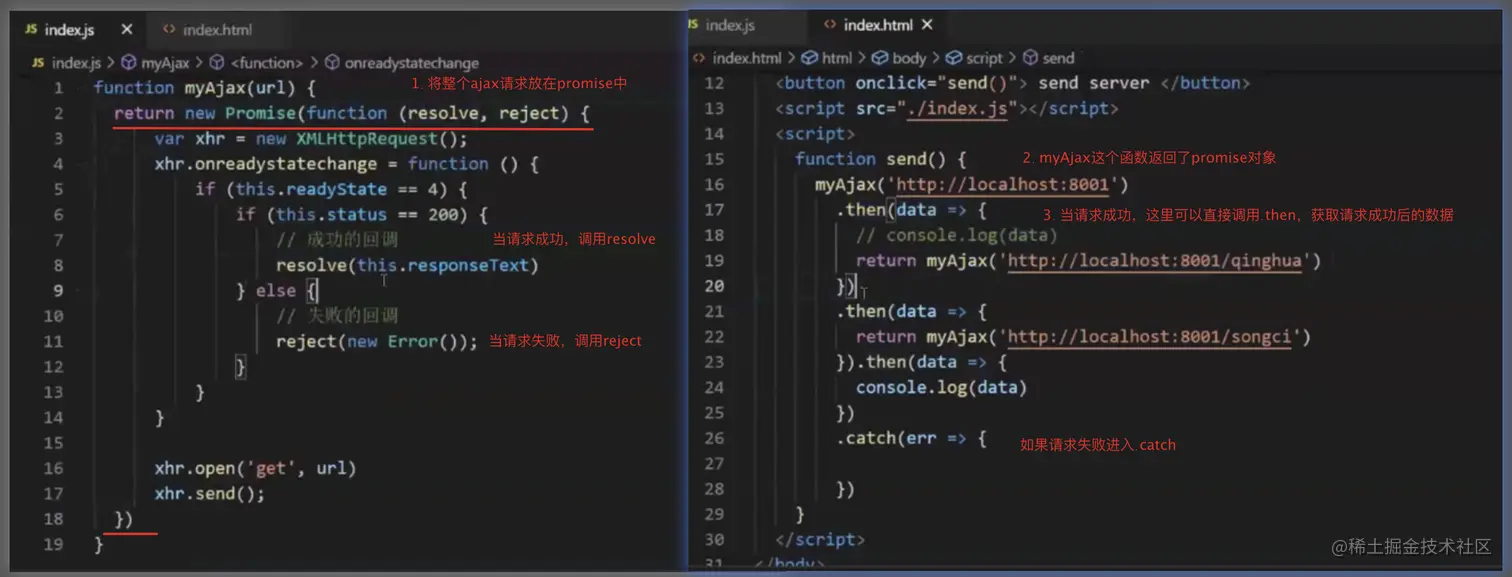Select line number 9 in left gutter
The height and width of the screenshot is (577, 1512).
(57, 291)
